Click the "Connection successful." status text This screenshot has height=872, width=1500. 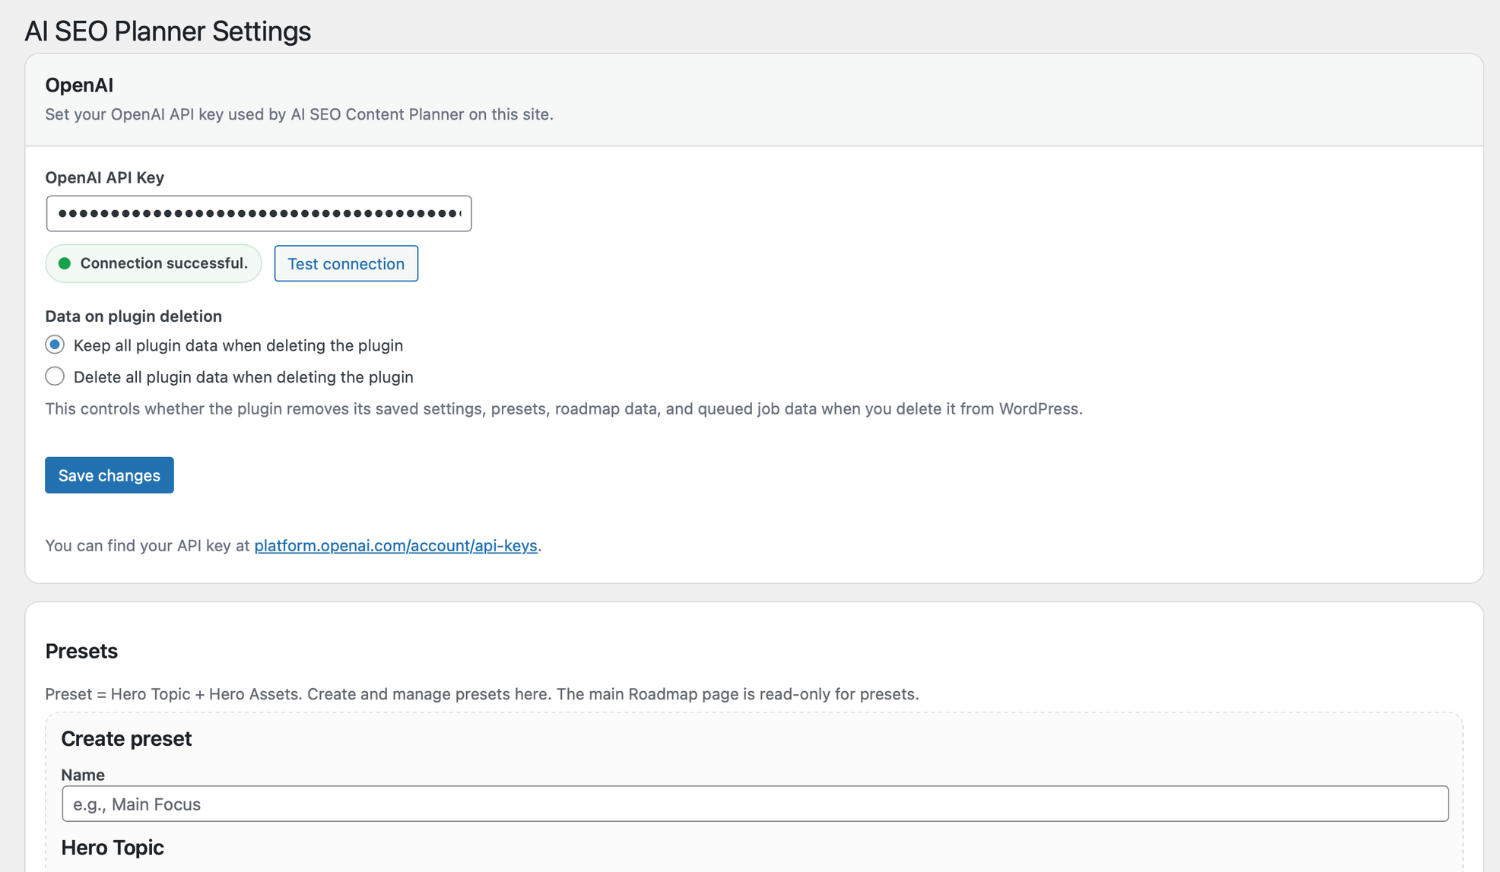163,264
